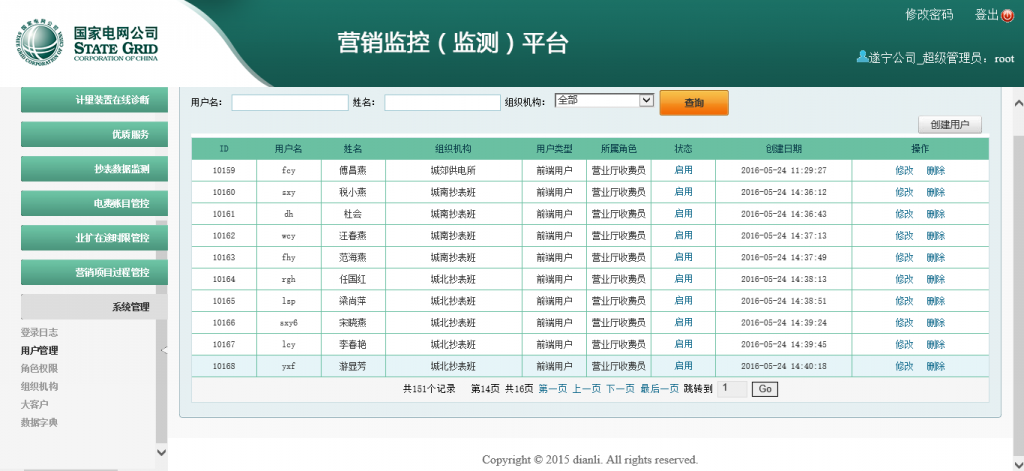Click 删除 for user yxf
Viewport: 1024px width, 471px height.
point(935,366)
